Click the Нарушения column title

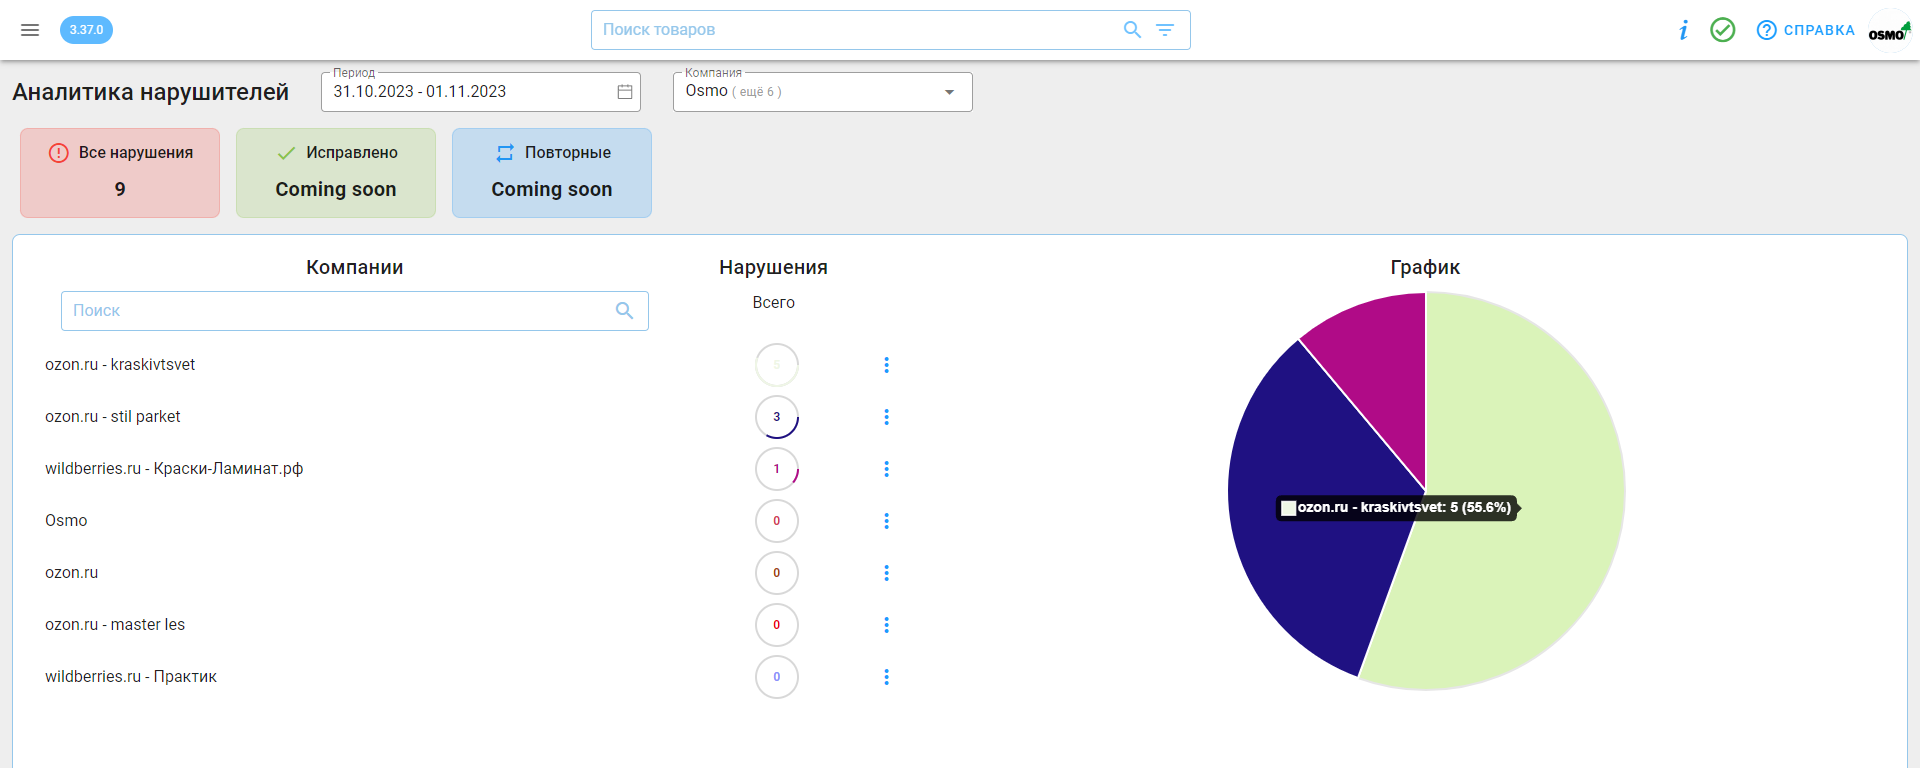tap(774, 268)
